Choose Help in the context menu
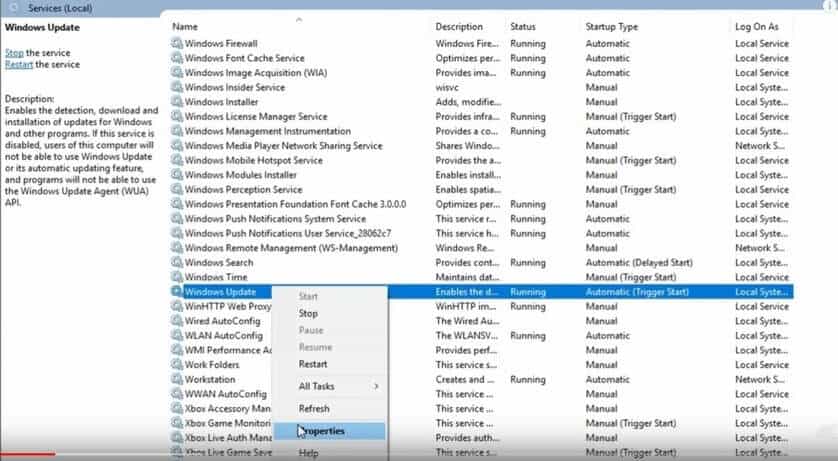838x461 pixels. coord(308,453)
